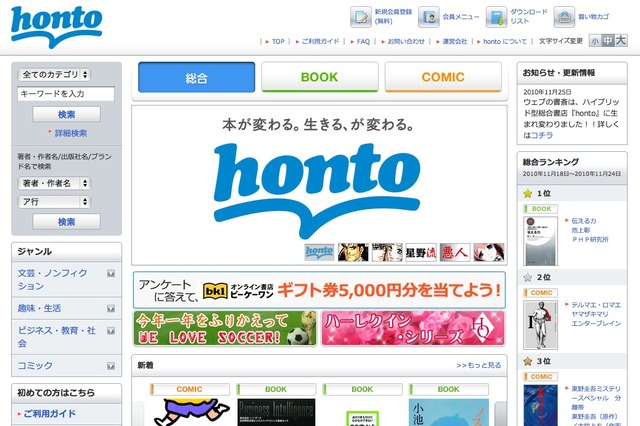Expand コミック genre arrow

tap(111, 366)
